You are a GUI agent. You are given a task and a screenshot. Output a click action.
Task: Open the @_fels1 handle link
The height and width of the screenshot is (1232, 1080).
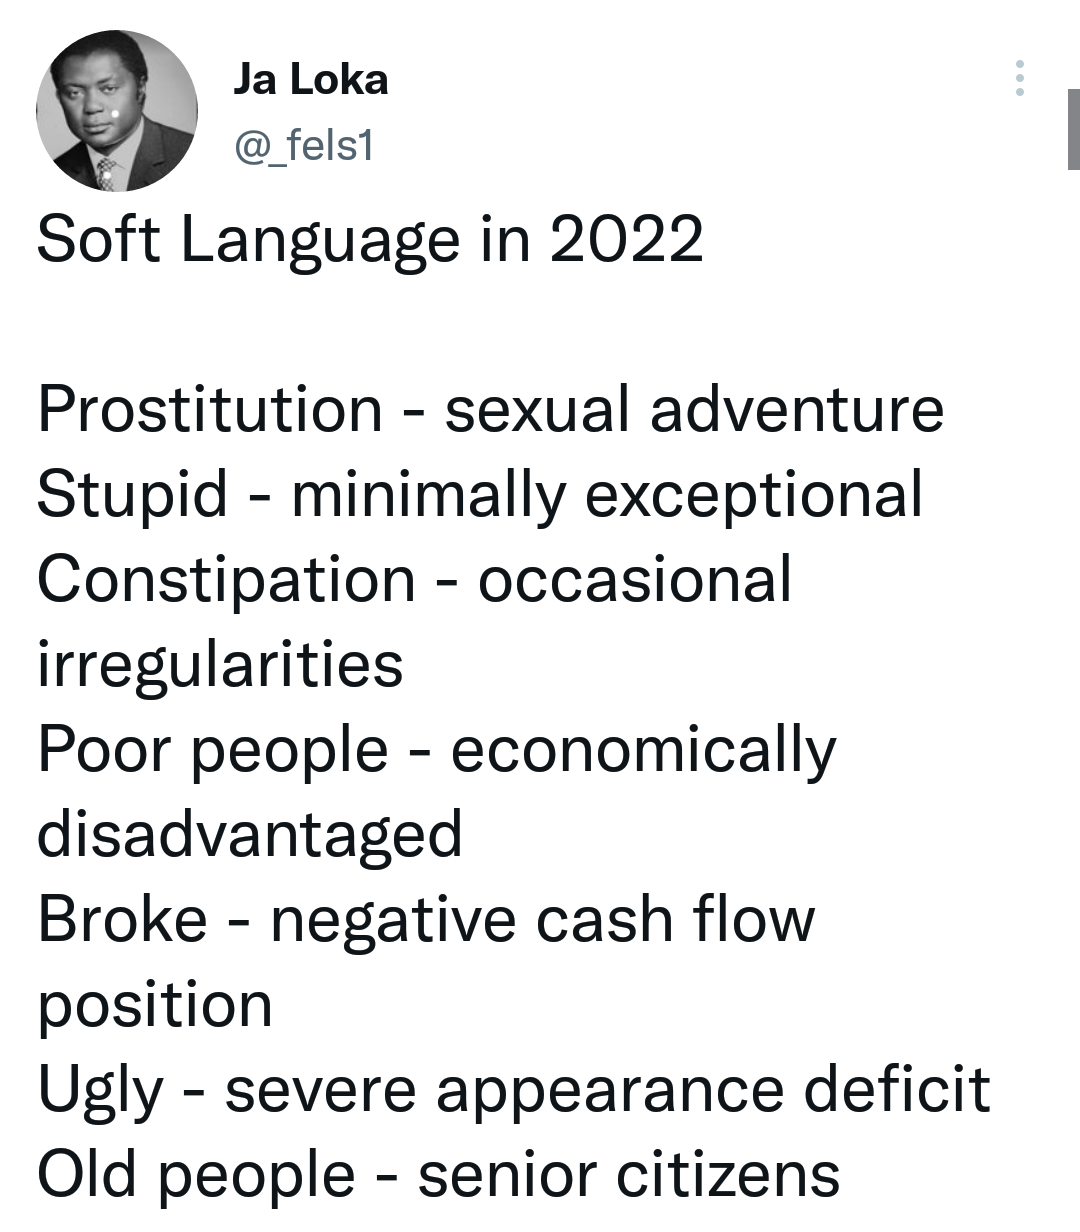tap(304, 146)
